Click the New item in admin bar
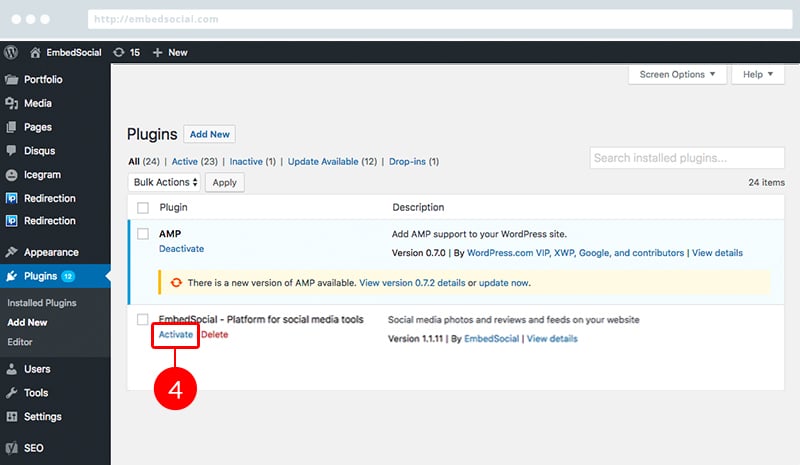This screenshot has width=800, height=465. click(178, 53)
